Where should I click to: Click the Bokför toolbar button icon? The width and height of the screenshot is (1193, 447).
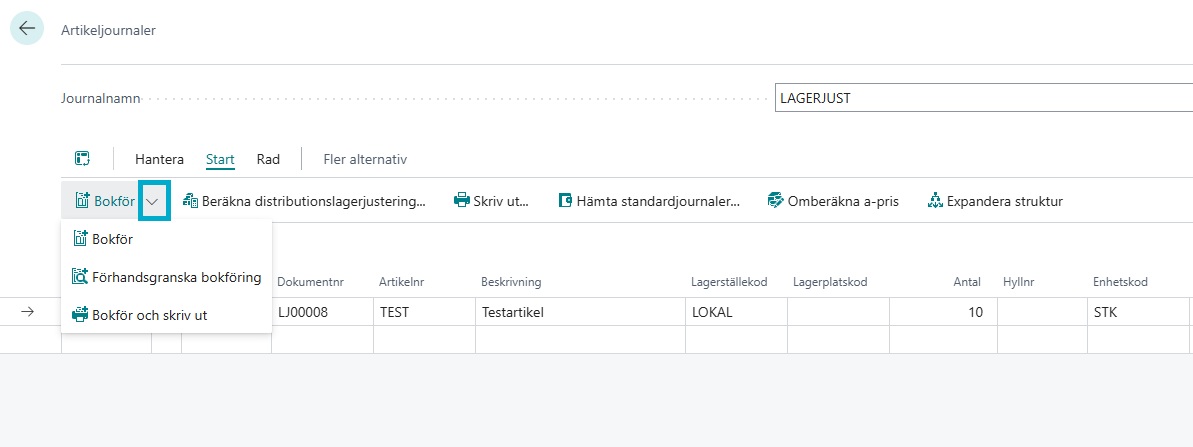coord(82,201)
